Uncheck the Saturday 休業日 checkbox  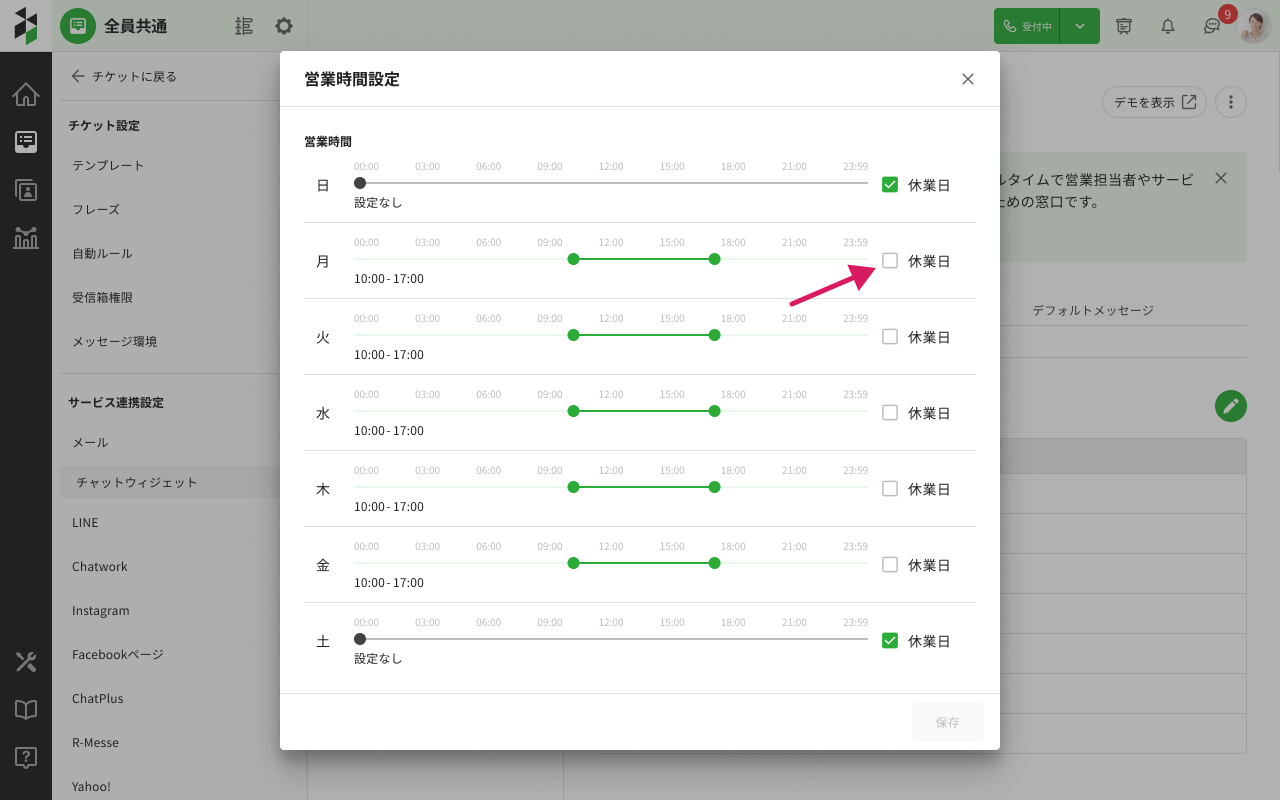click(x=890, y=641)
